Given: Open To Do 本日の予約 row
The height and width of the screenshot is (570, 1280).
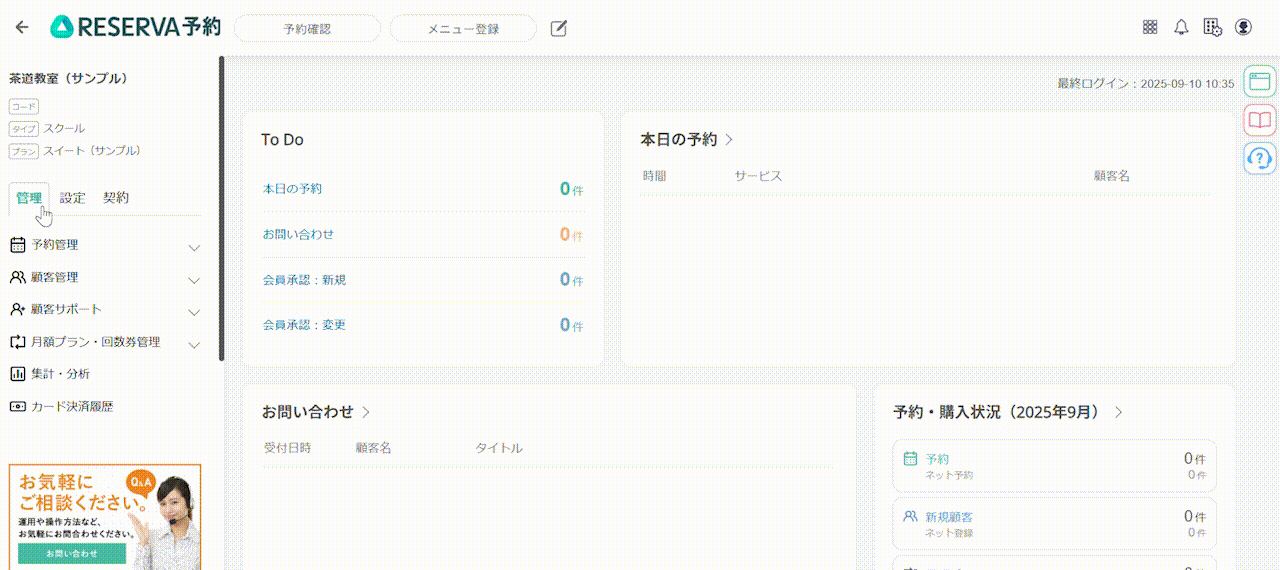Looking at the screenshot, I should pos(423,189).
